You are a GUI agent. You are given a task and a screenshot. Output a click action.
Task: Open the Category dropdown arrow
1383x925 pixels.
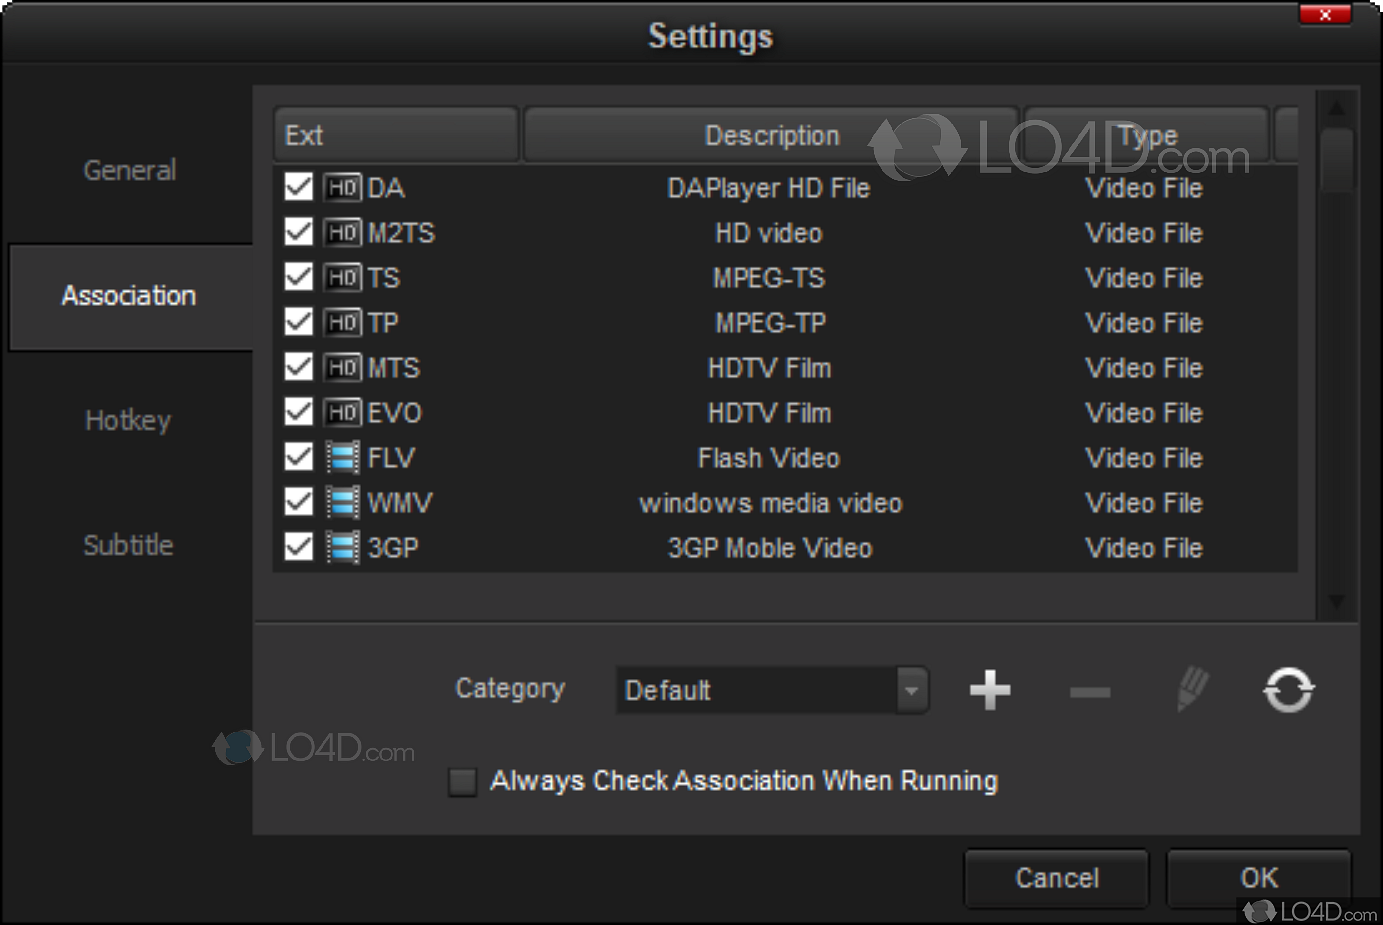911,690
